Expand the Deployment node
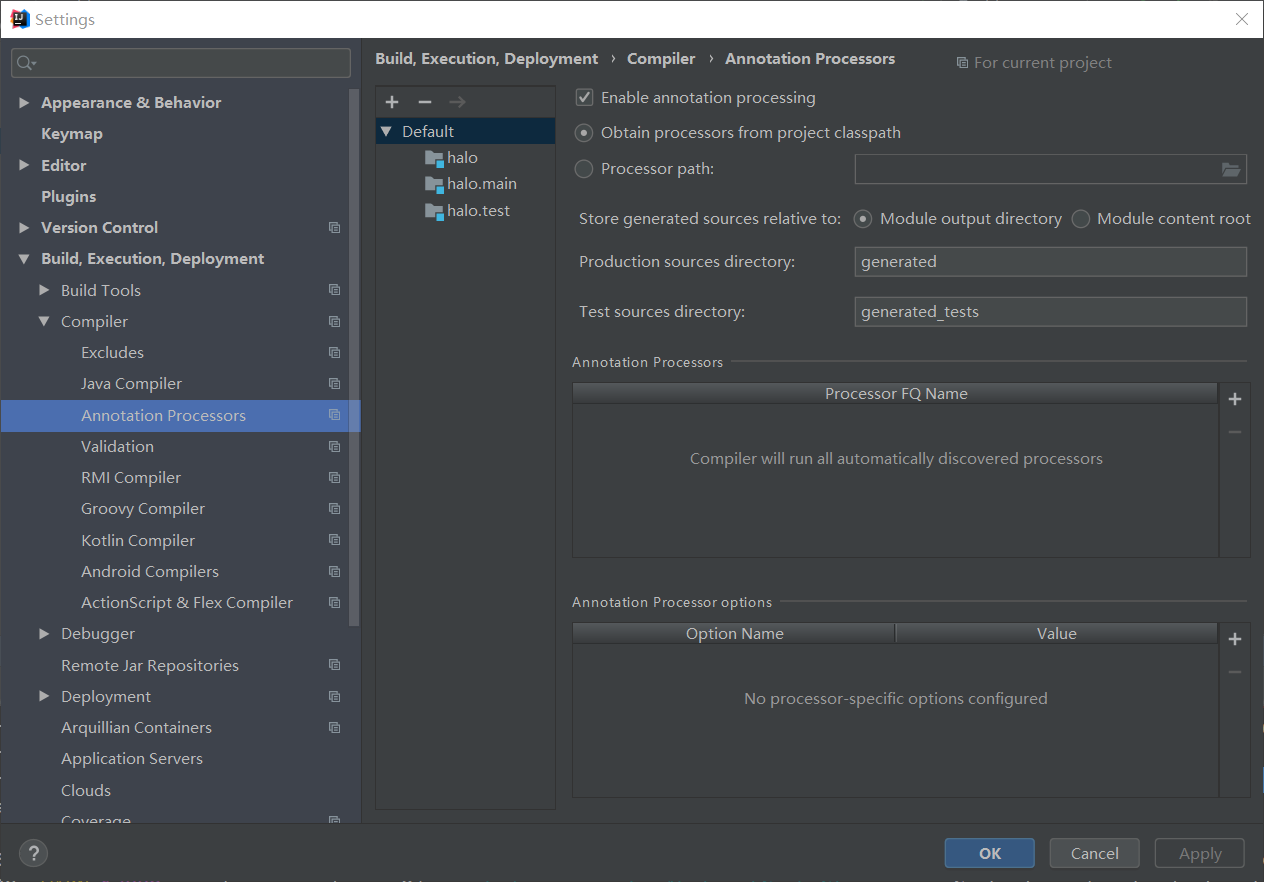Viewport: 1264px width, 882px height. click(44, 697)
